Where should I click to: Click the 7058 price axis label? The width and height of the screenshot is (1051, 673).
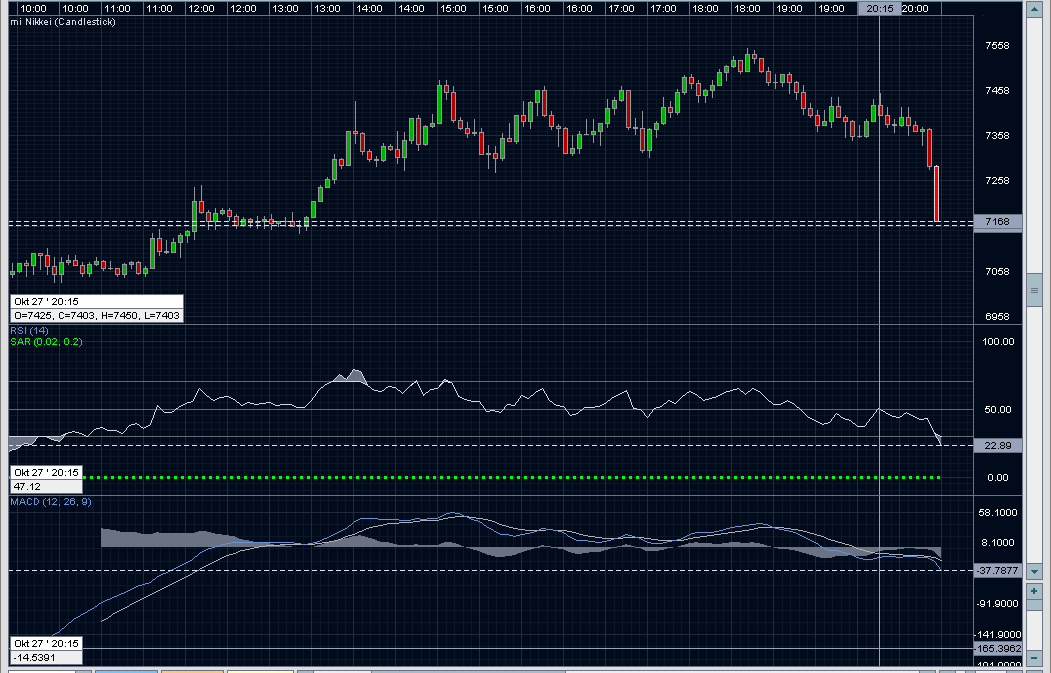point(997,271)
